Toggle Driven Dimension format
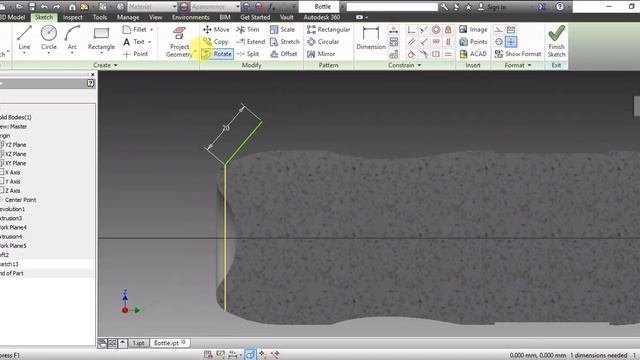The height and width of the screenshot is (360, 640). (511, 29)
